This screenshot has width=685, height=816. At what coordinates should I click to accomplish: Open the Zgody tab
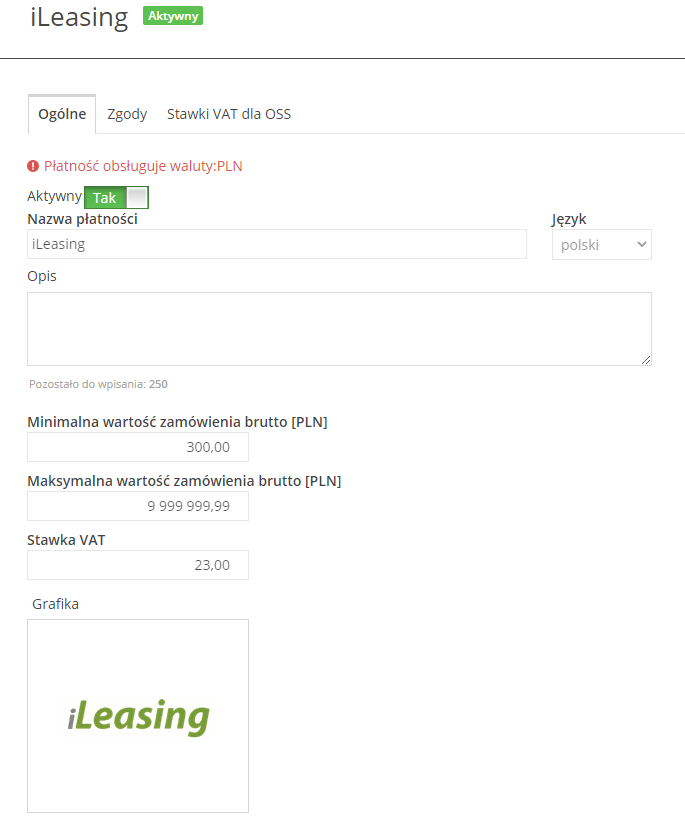(x=127, y=114)
